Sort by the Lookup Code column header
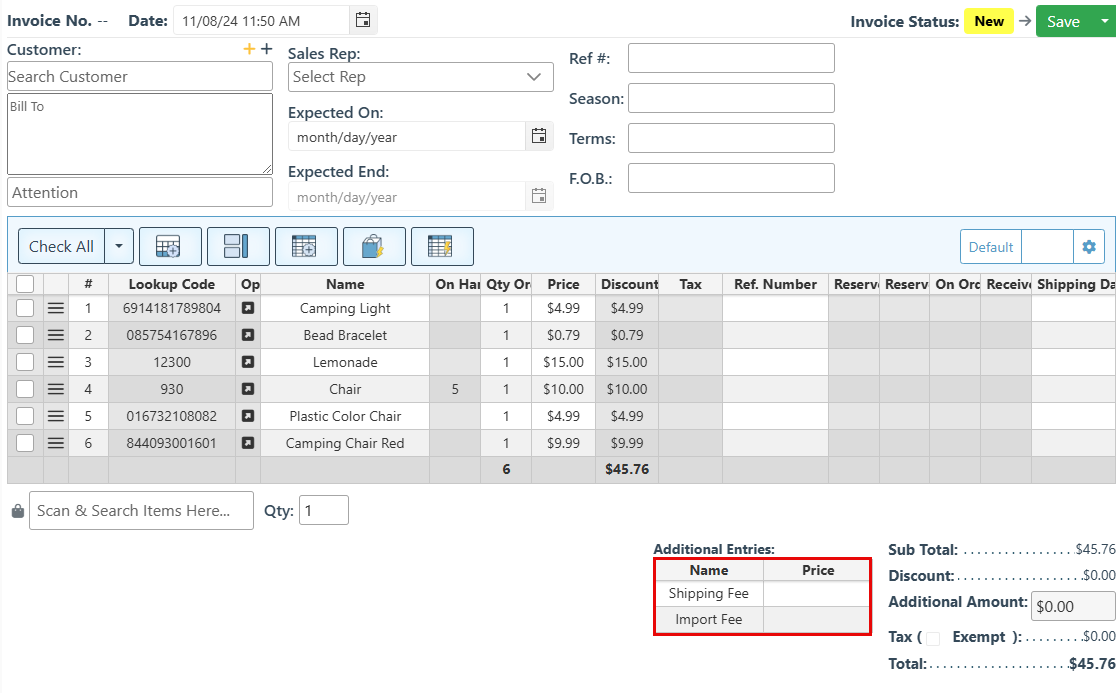 171,284
